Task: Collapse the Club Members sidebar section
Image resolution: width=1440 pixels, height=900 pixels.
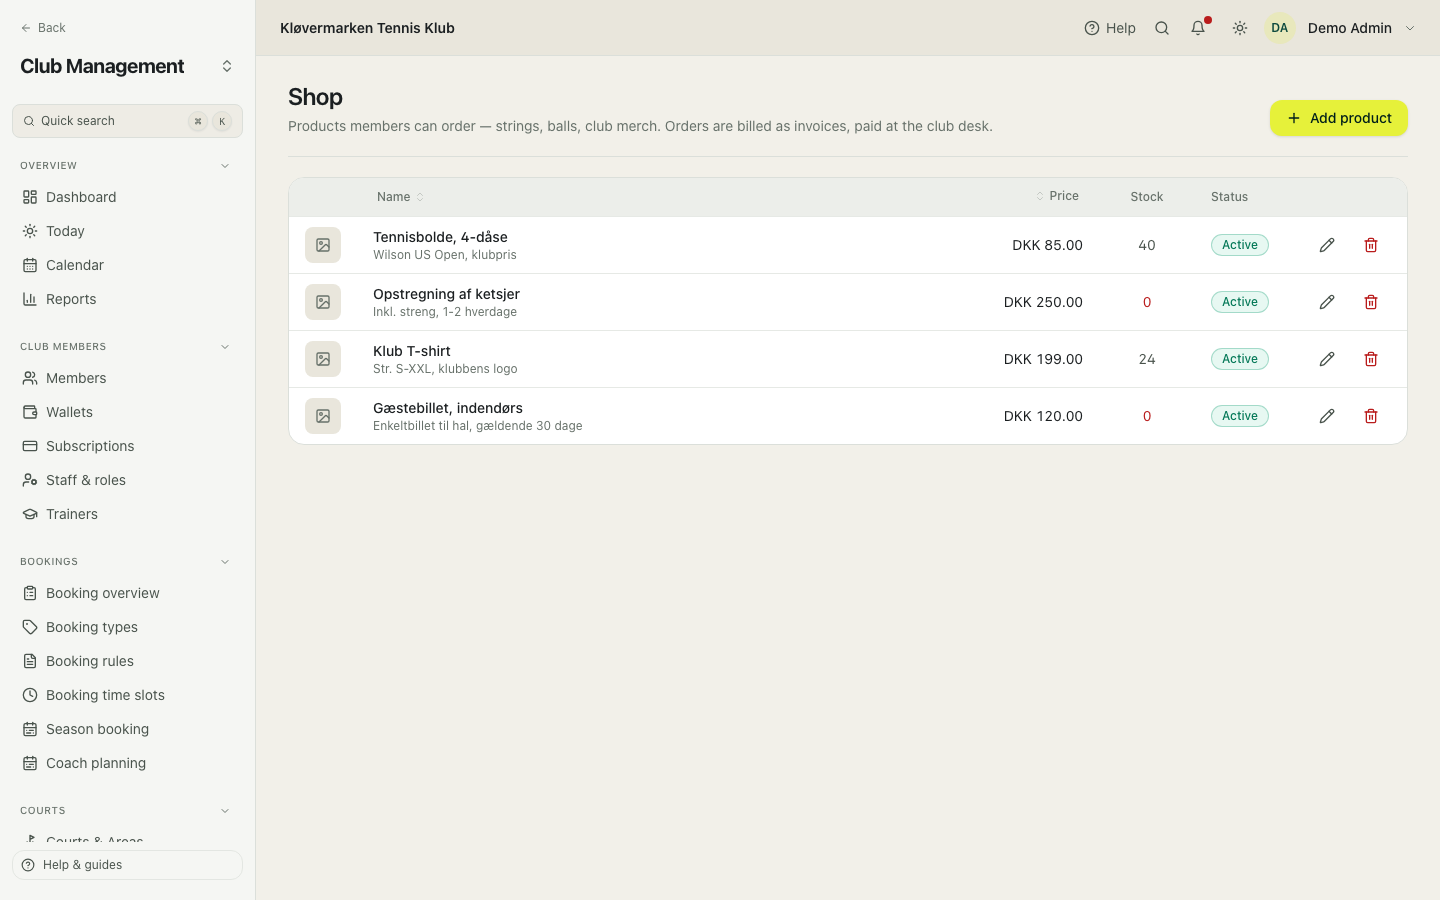Action: [x=225, y=347]
